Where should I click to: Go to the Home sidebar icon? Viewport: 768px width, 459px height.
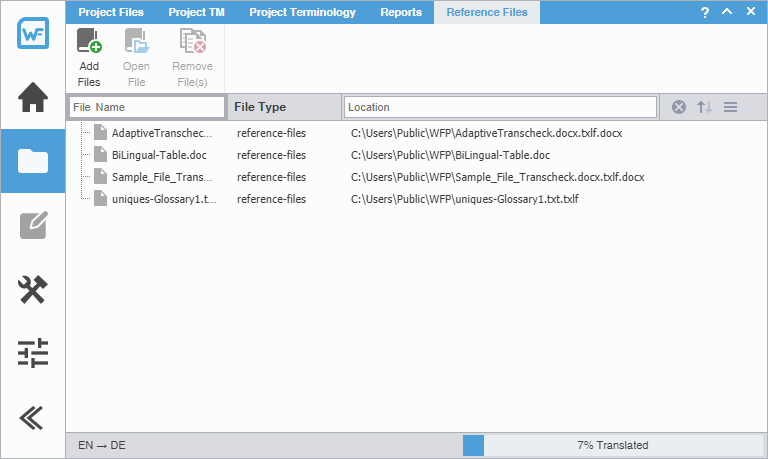click(x=33, y=97)
